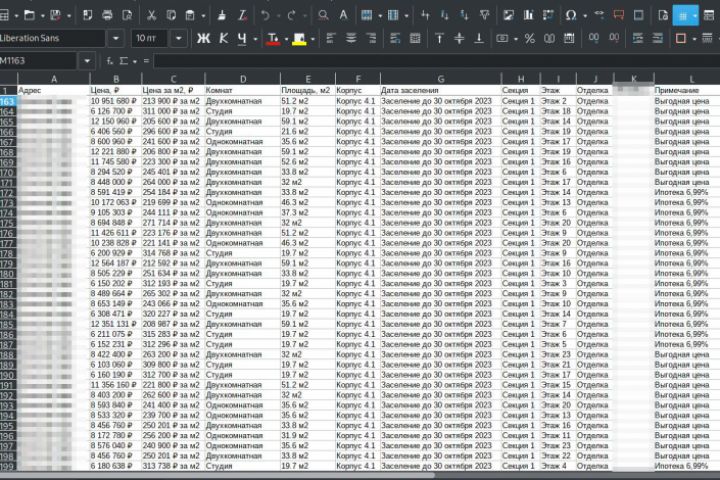Open the Sum function dropdown arrow
The height and width of the screenshot is (480, 720).
point(135,61)
